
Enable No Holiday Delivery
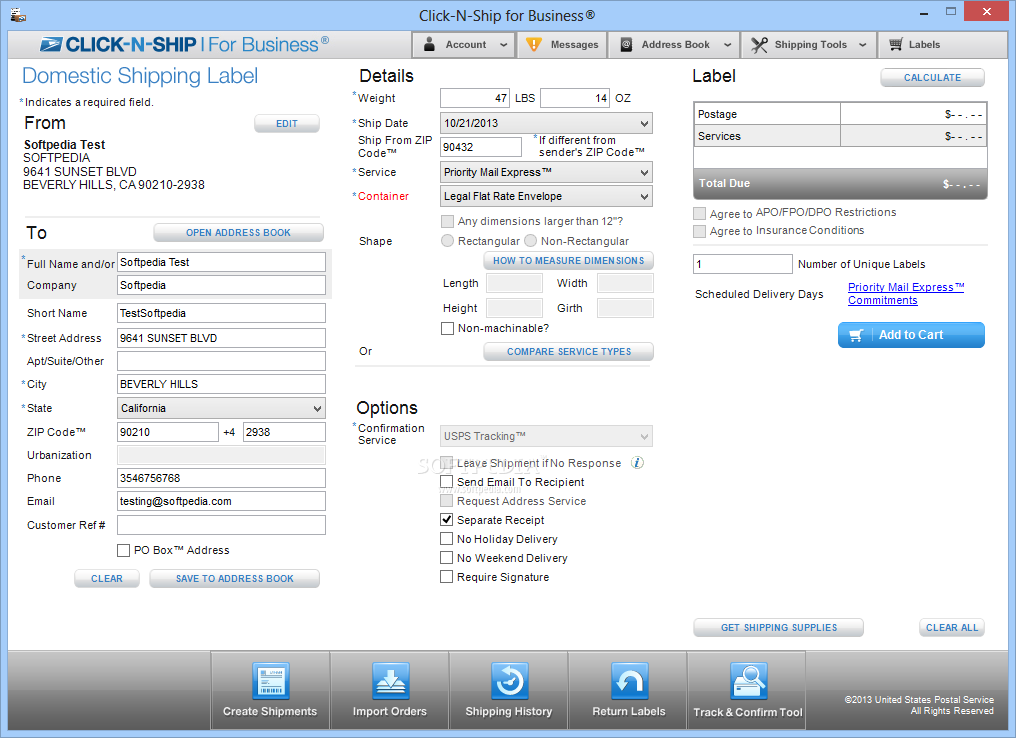tap(446, 538)
